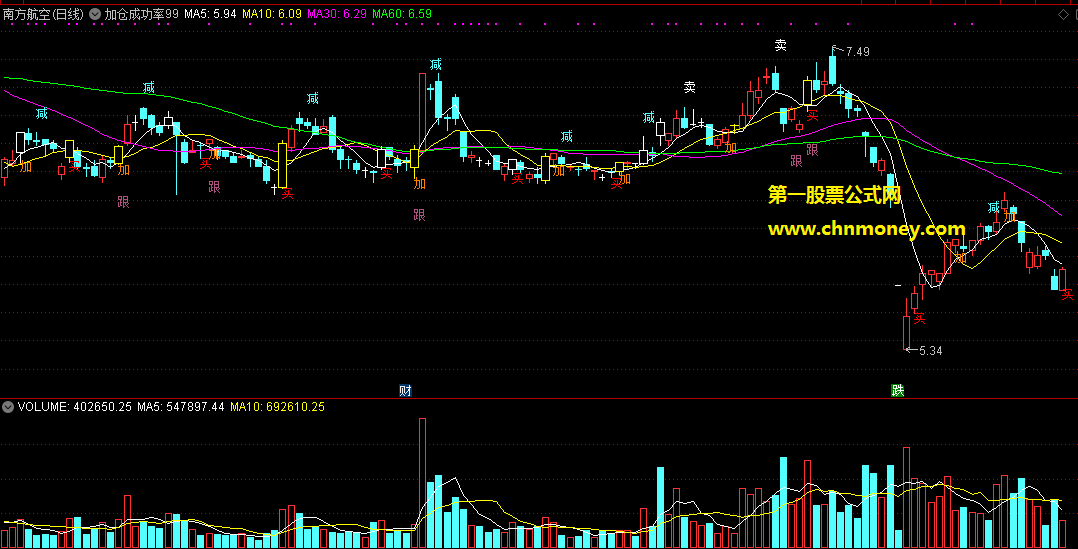Click the magenta MA30: 6.29 label

(337, 14)
